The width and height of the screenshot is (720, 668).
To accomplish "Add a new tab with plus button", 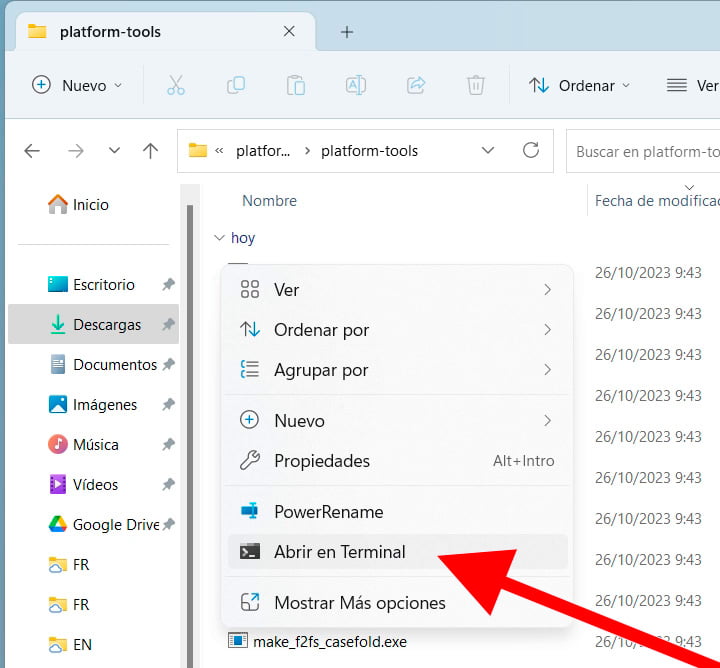I will (x=347, y=32).
